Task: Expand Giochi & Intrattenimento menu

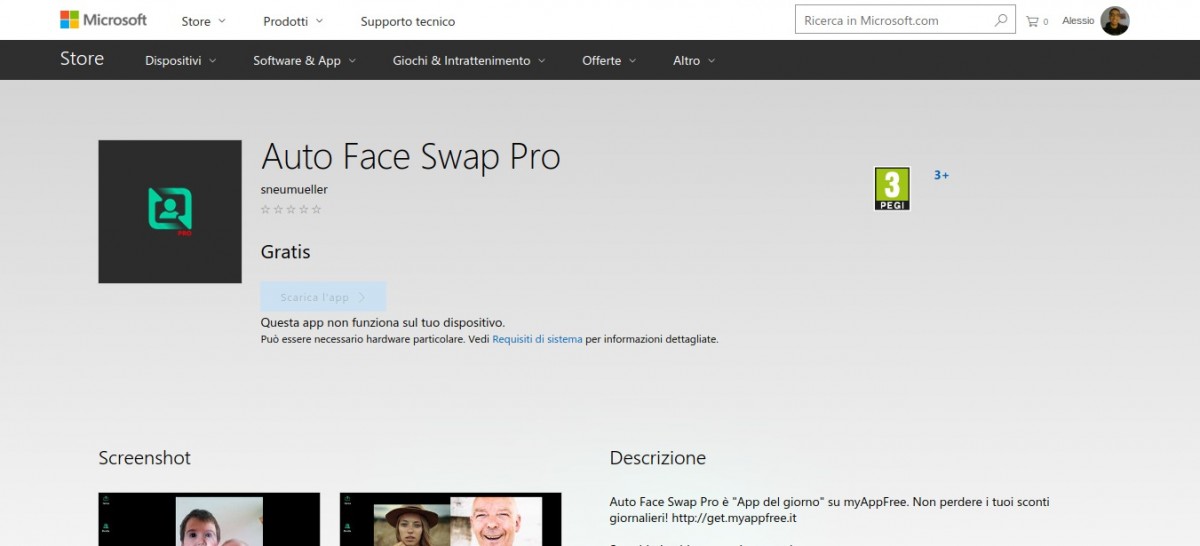Action: (x=469, y=61)
